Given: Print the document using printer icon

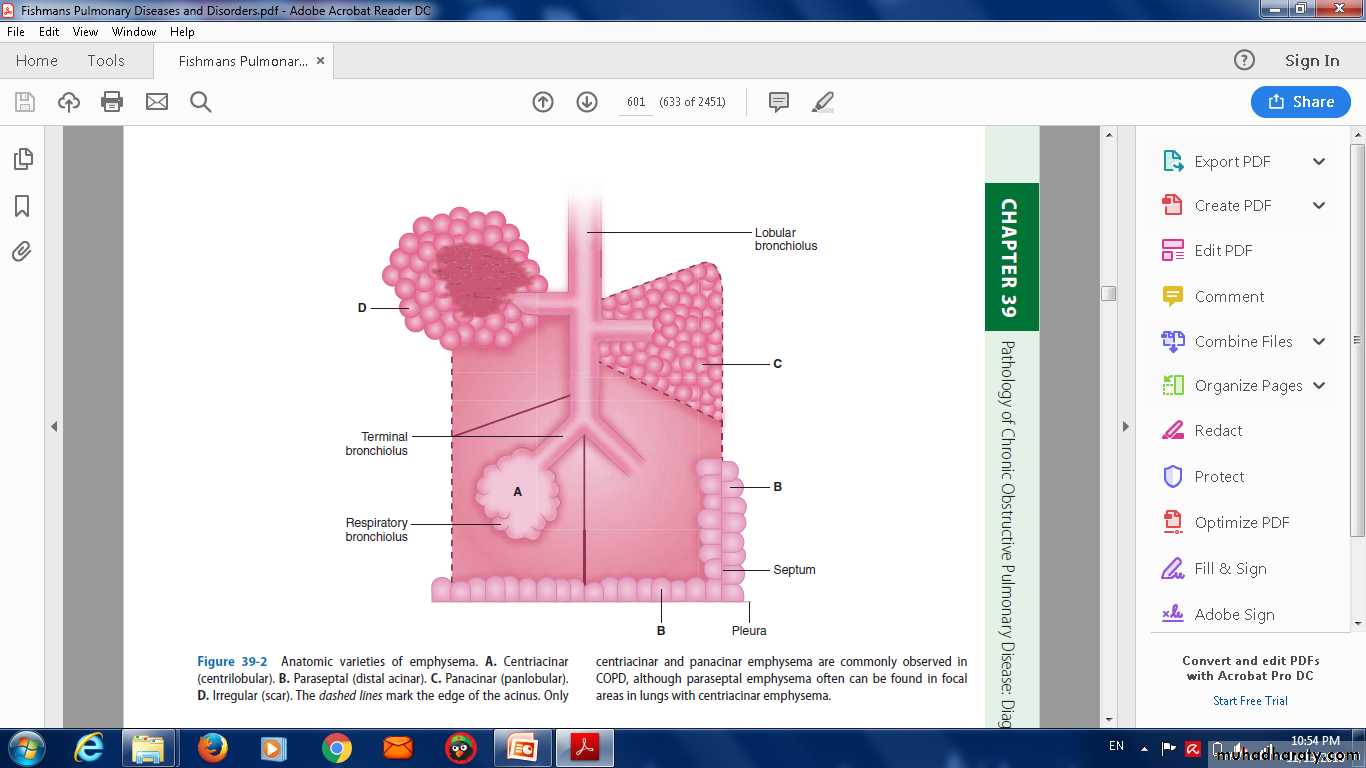Looking at the screenshot, I should coord(112,102).
